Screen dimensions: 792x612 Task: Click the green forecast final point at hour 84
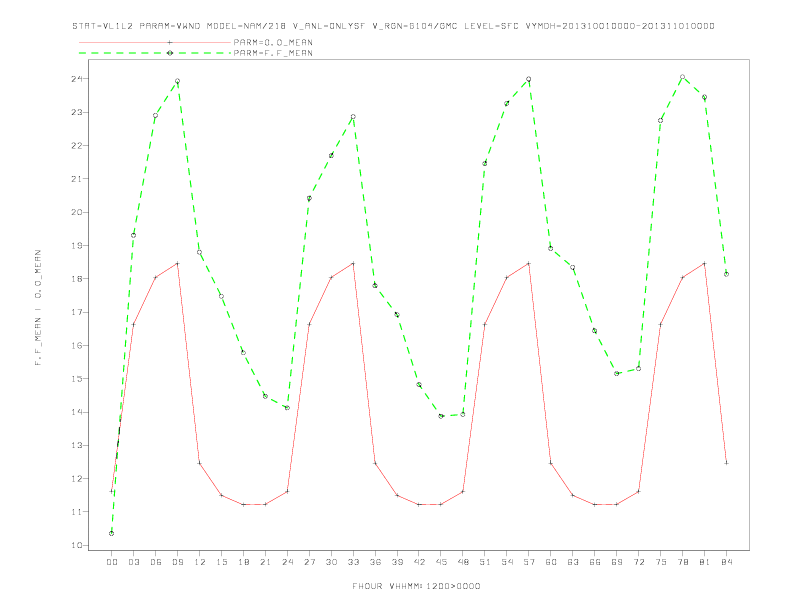726,274
